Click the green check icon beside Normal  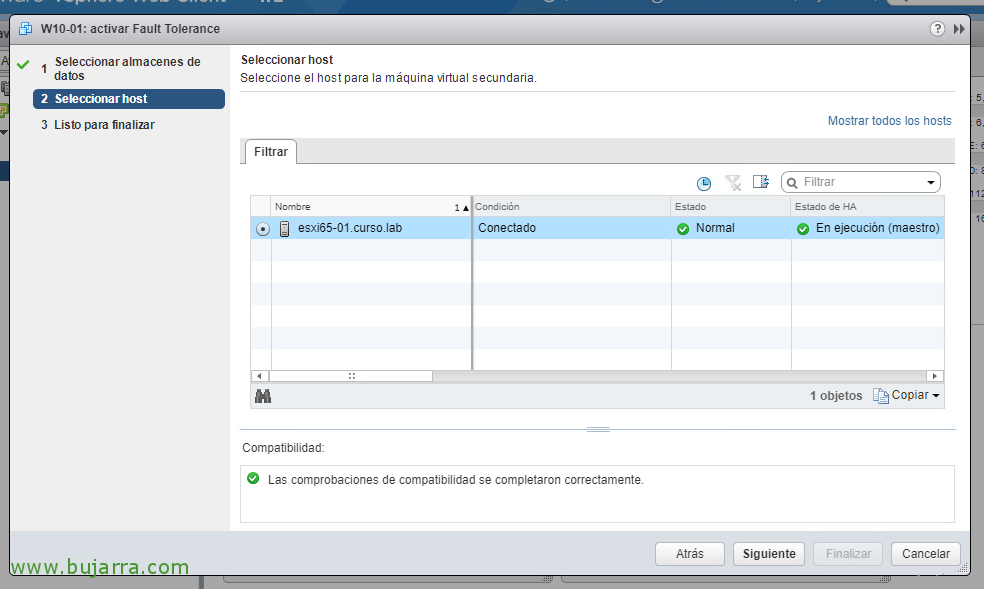683,229
